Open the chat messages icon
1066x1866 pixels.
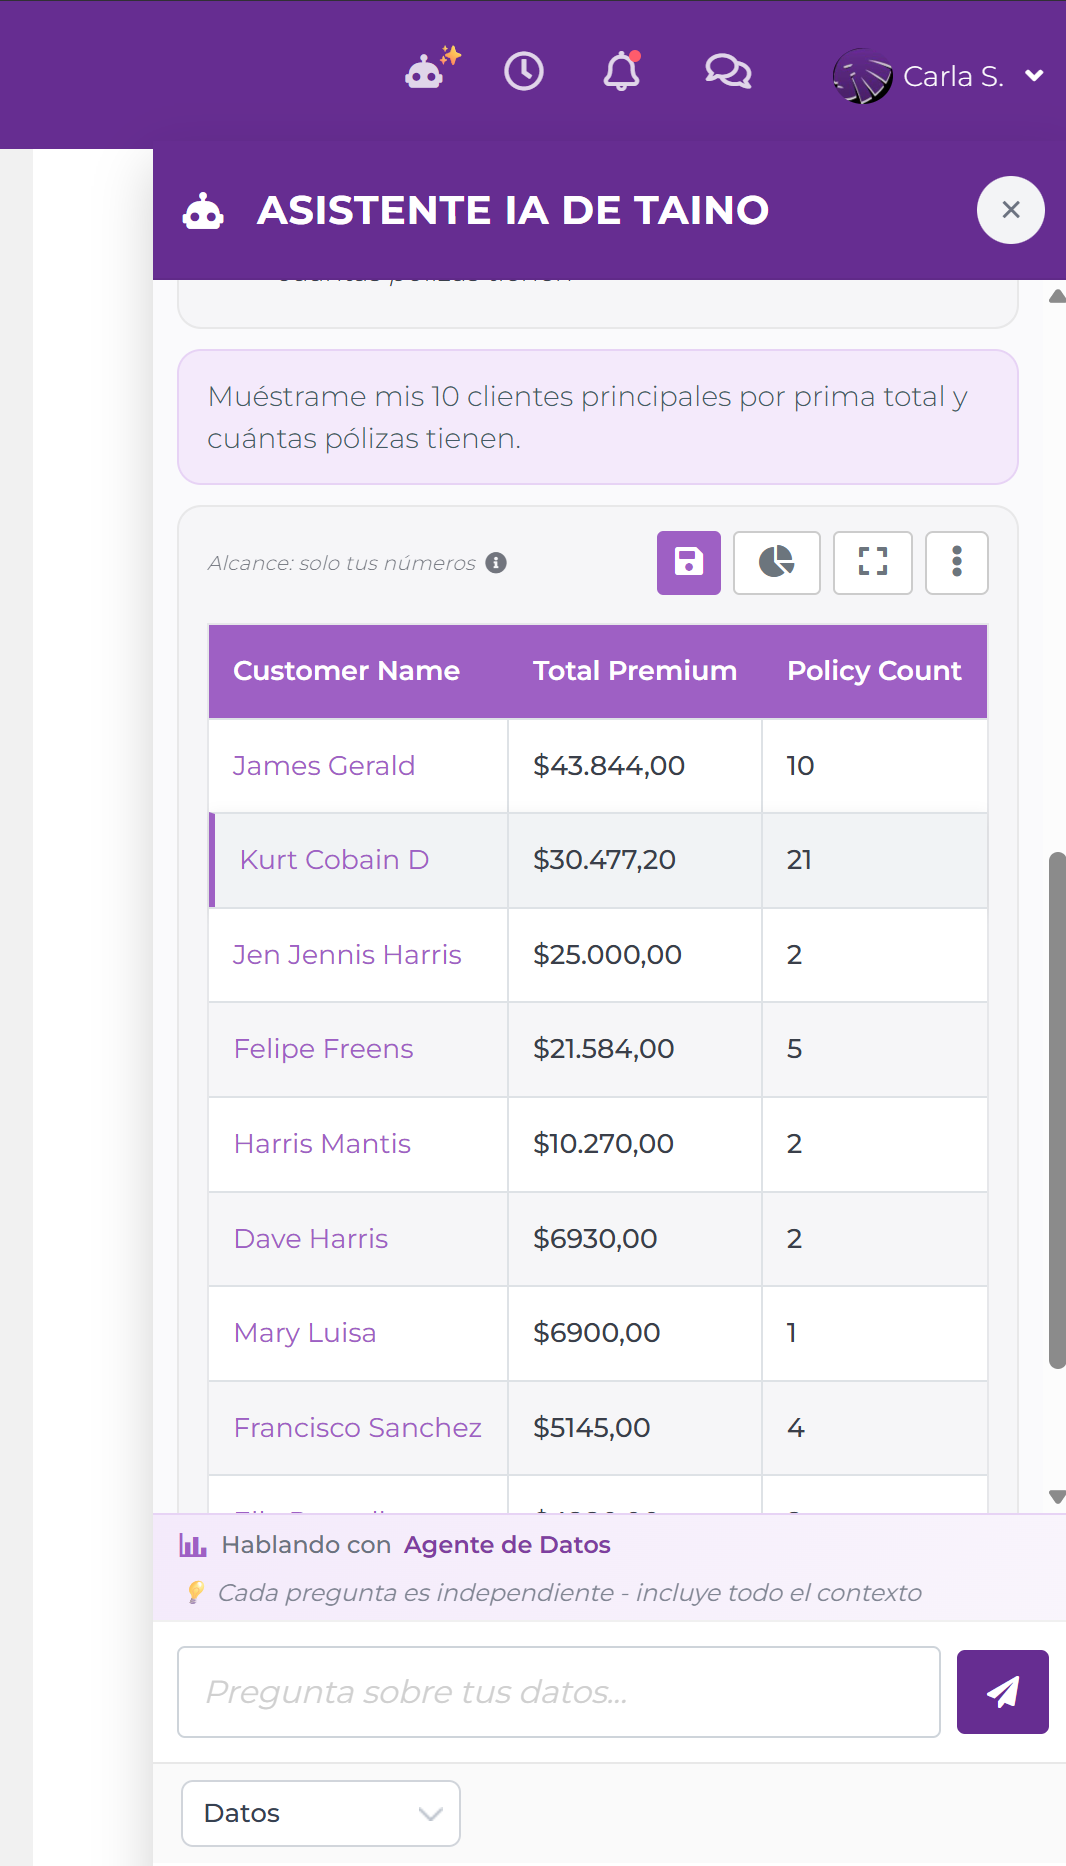click(x=727, y=72)
